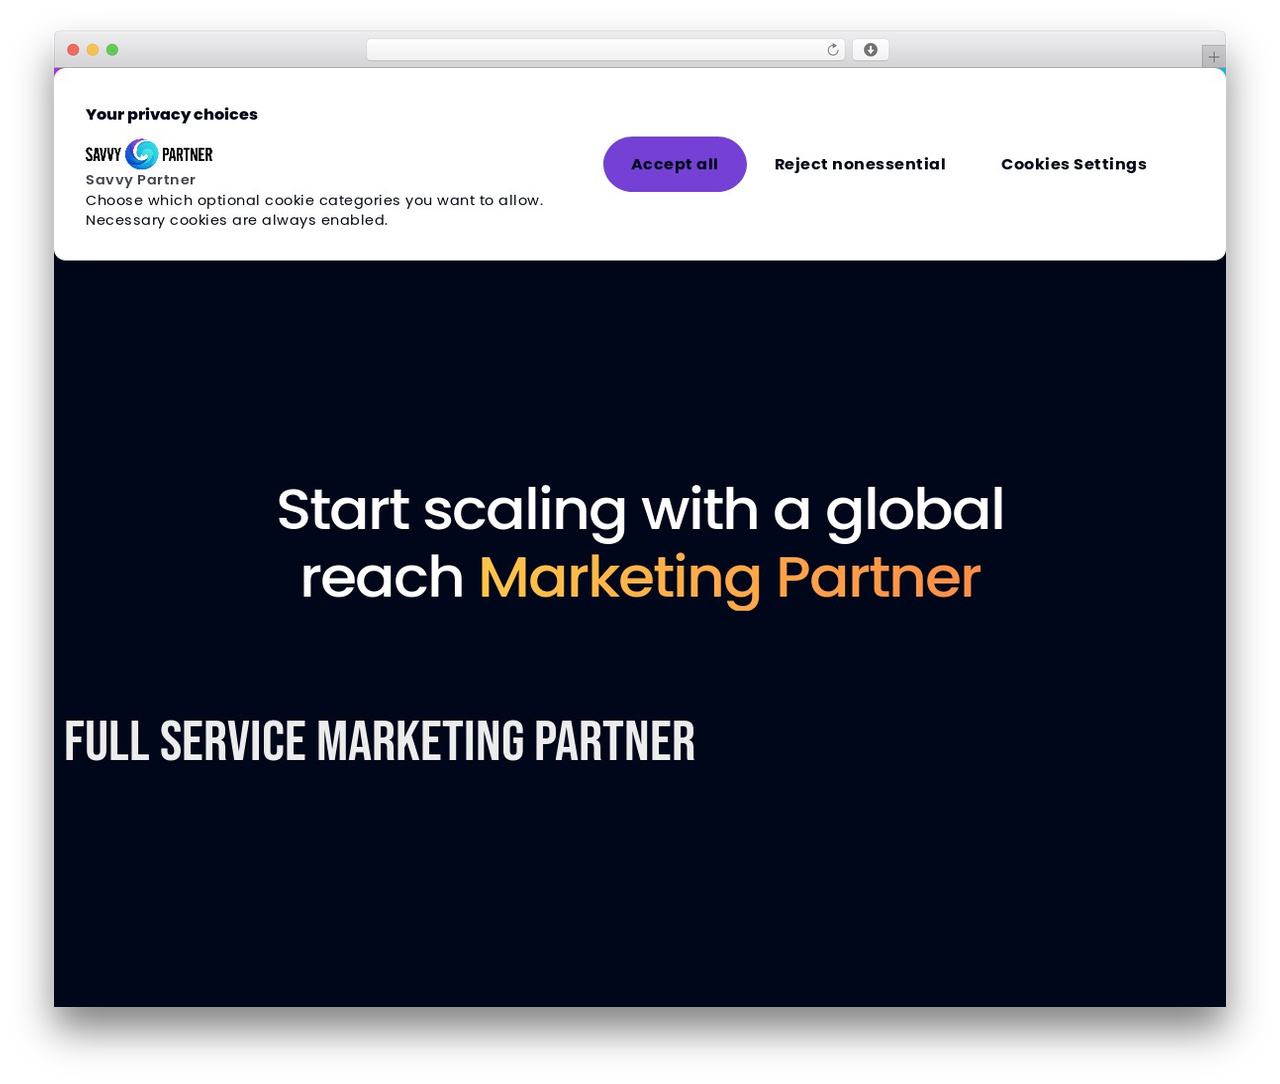Focus the browser address bar

click(x=605, y=50)
